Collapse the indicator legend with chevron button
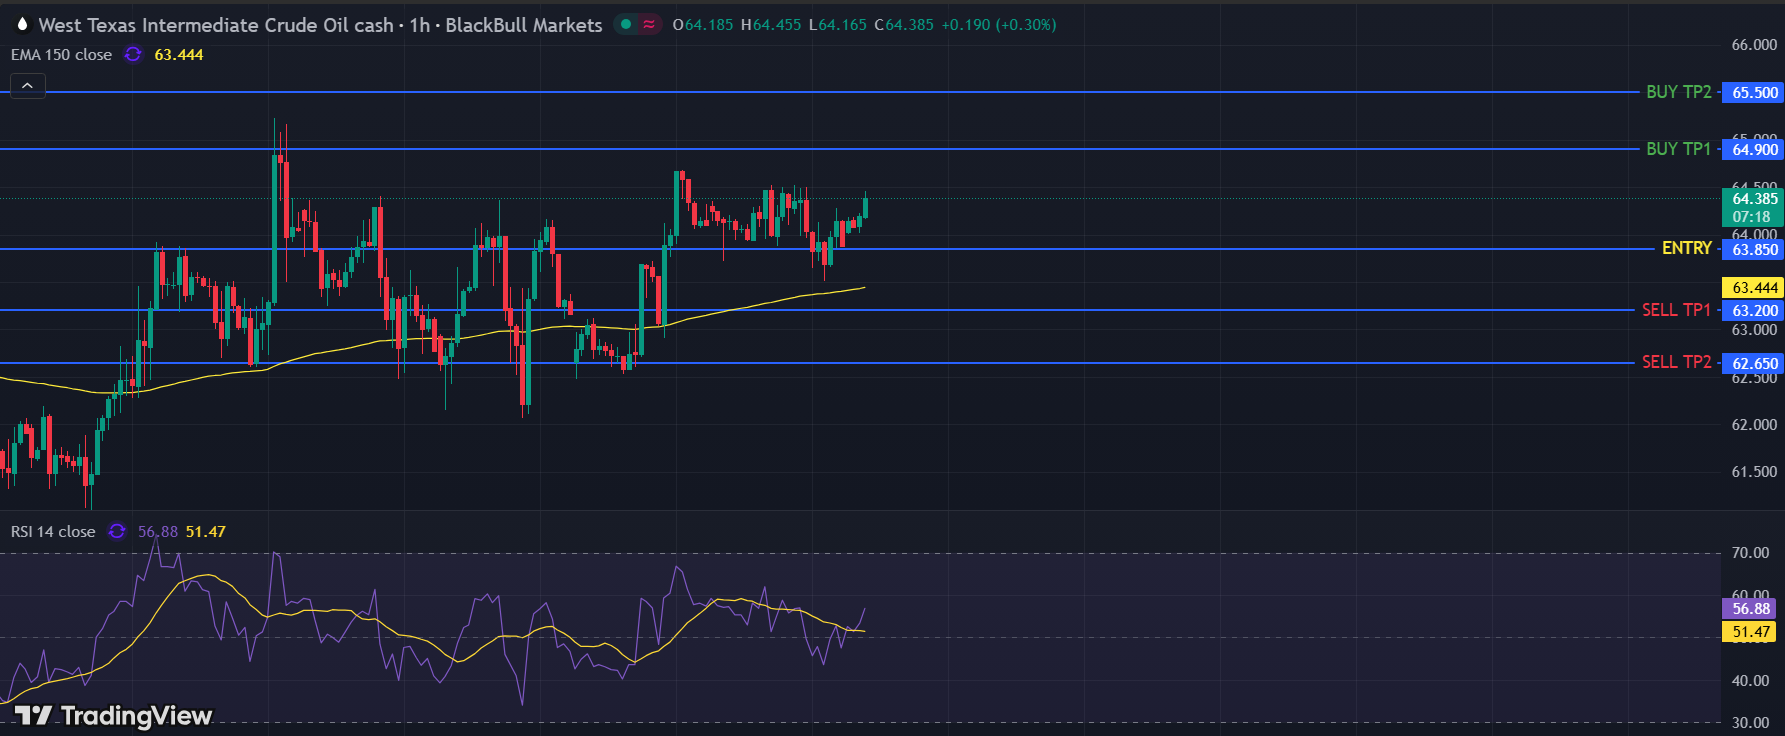The image size is (1785, 736). point(27,86)
